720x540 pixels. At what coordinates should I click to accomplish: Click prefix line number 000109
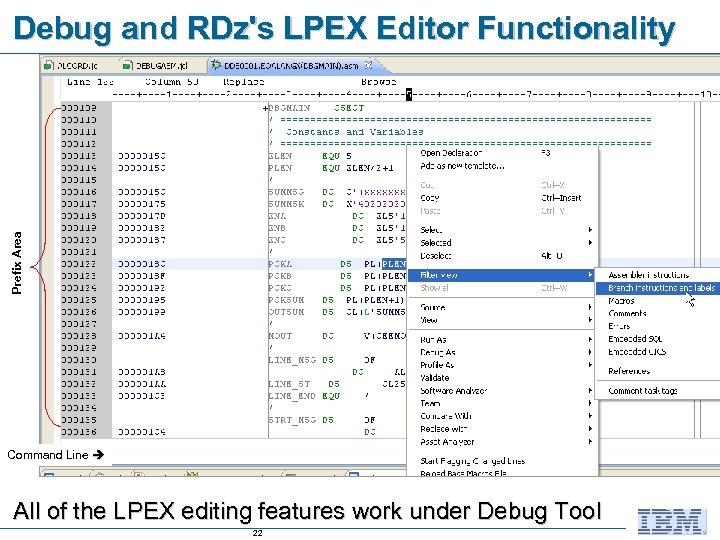pos(79,108)
